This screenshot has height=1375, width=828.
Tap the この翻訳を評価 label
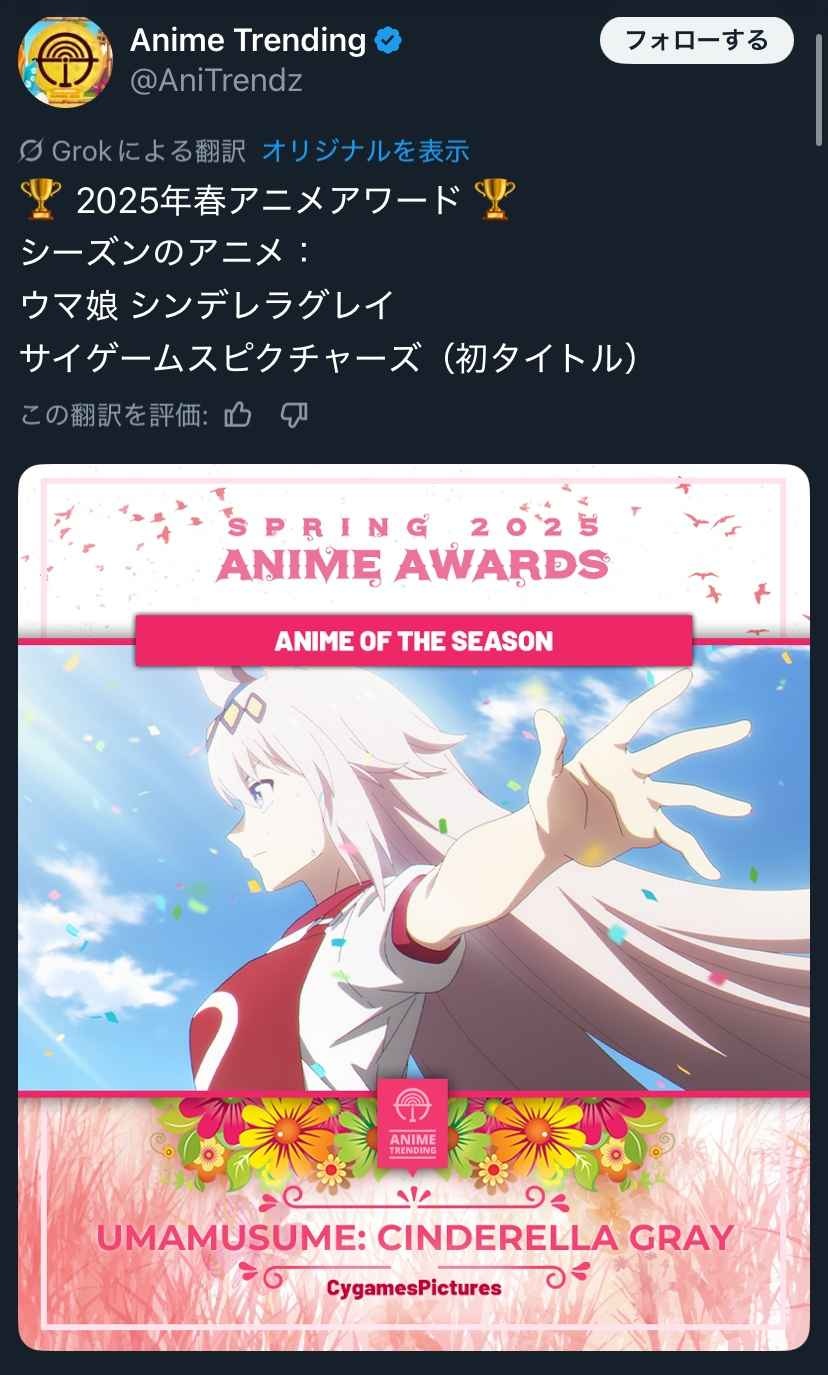(x=114, y=415)
